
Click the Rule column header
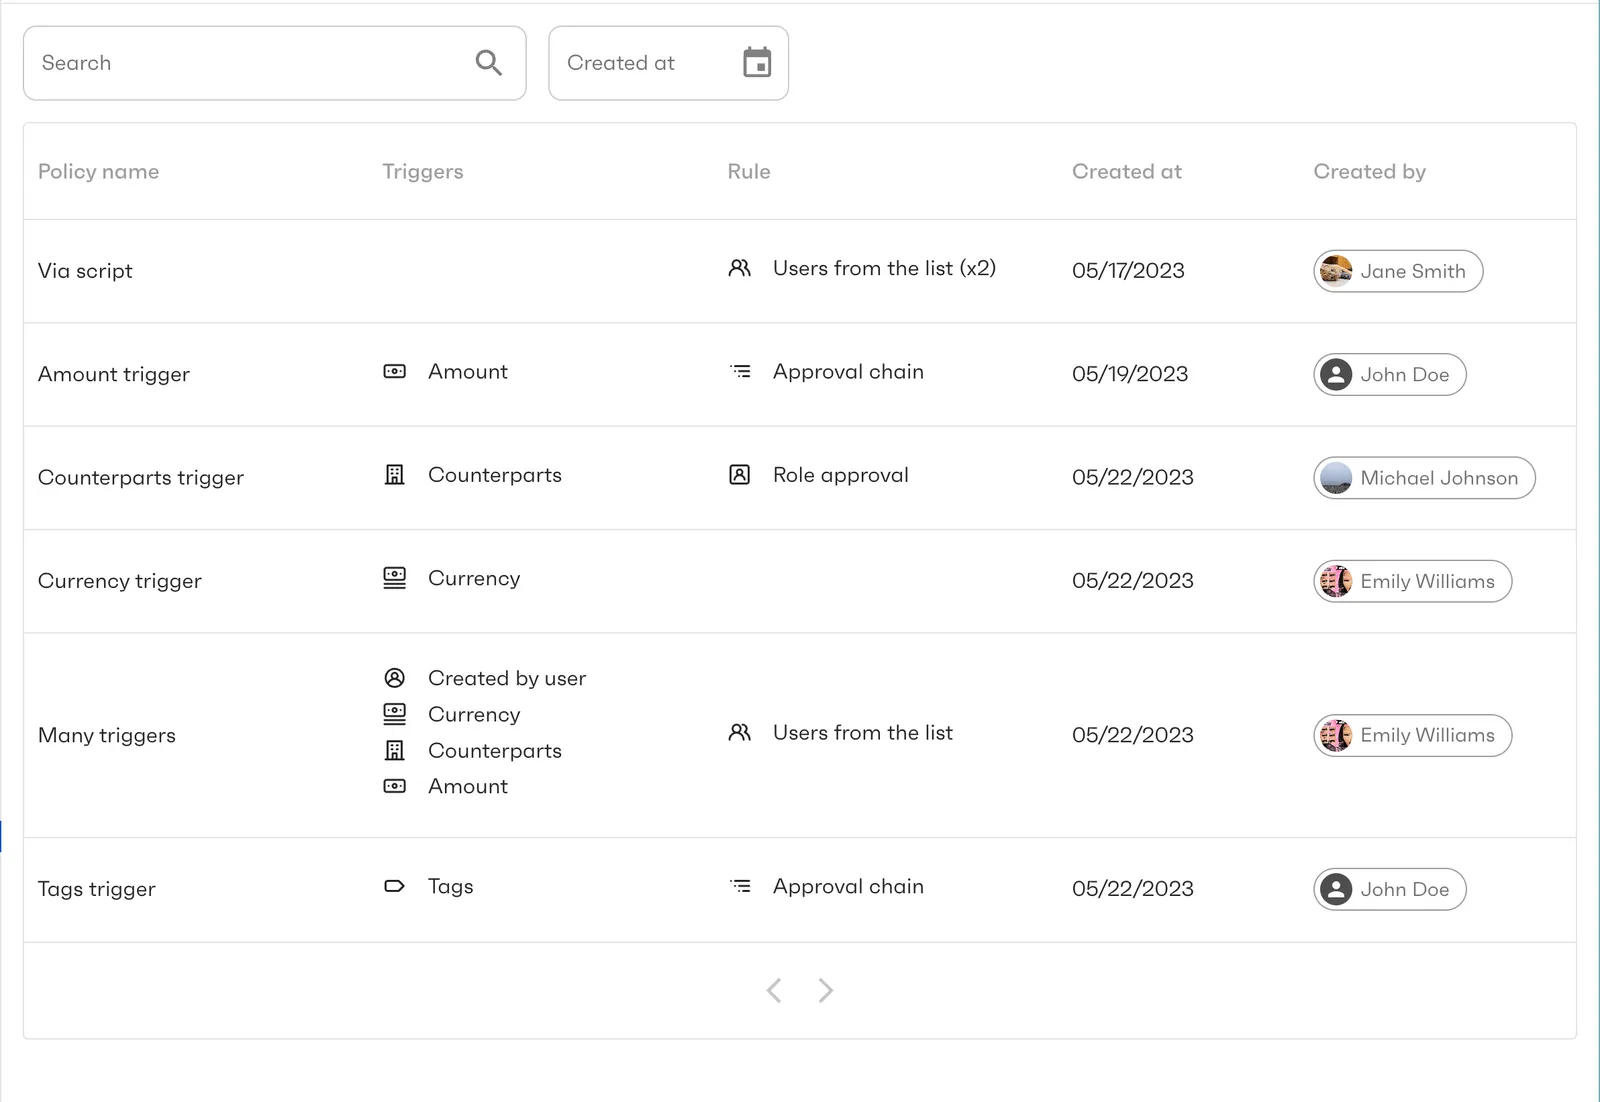(749, 171)
